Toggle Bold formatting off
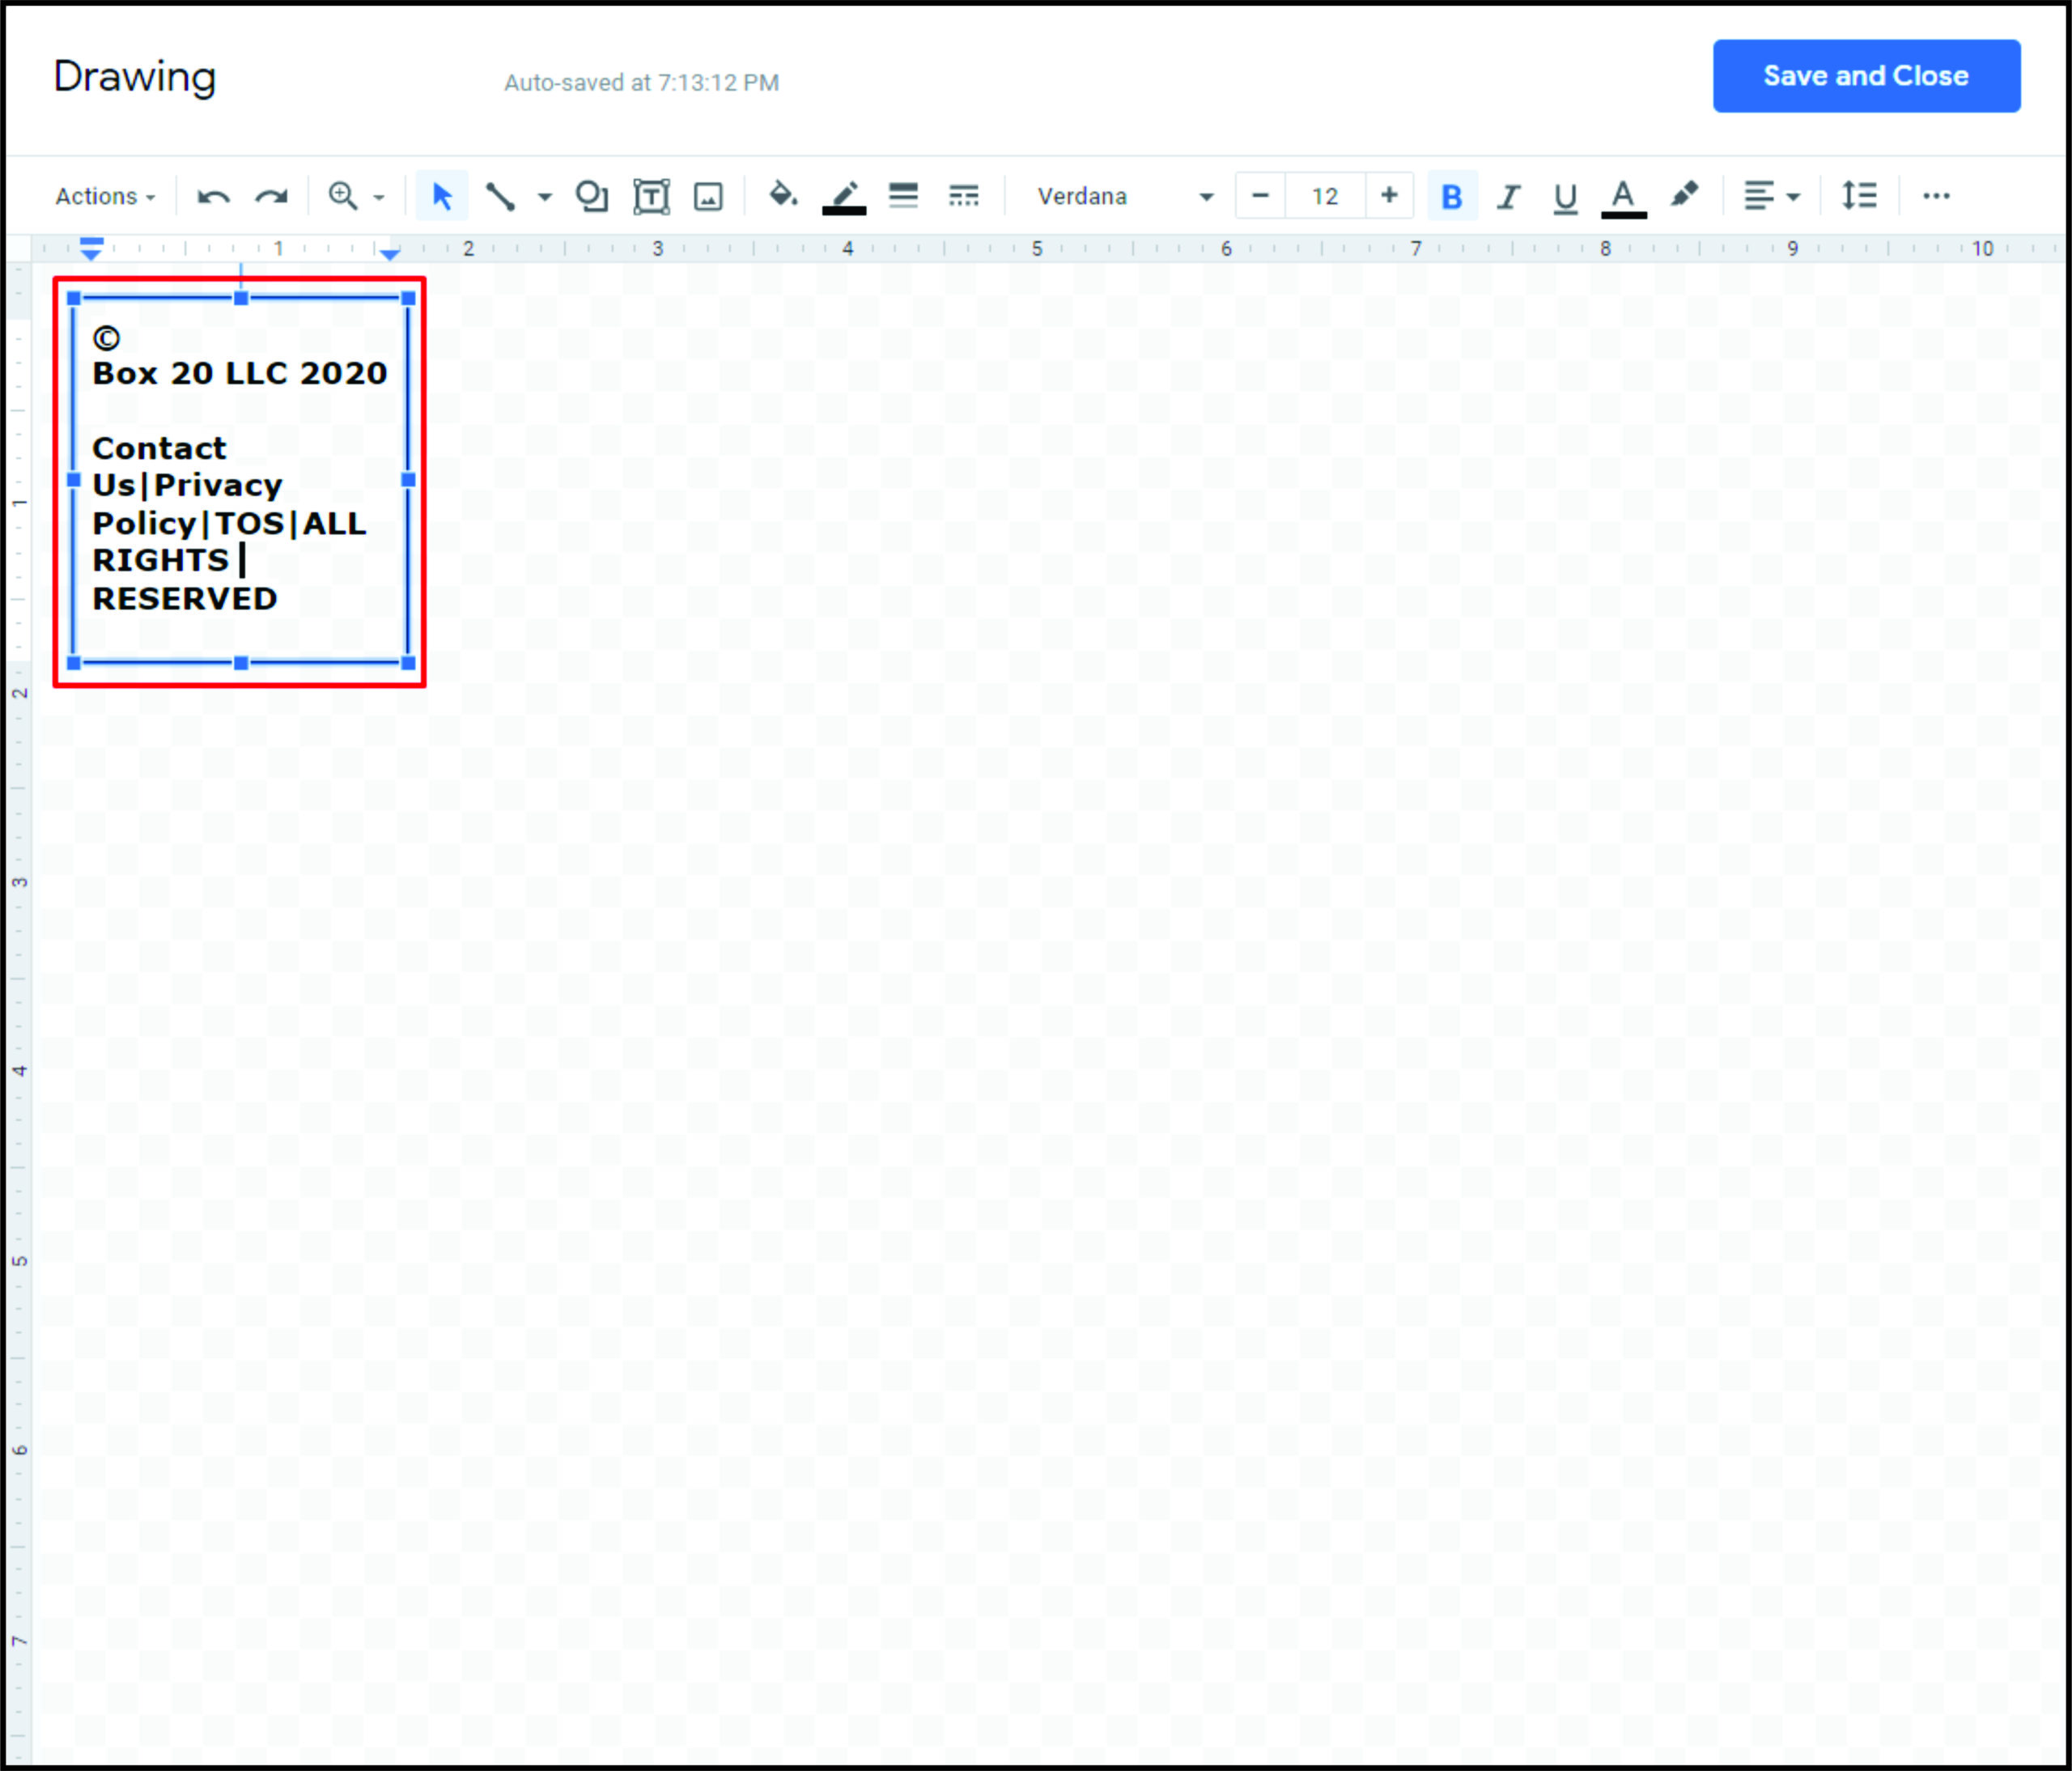Viewport: 2072px width, 1771px height. click(1451, 196)
